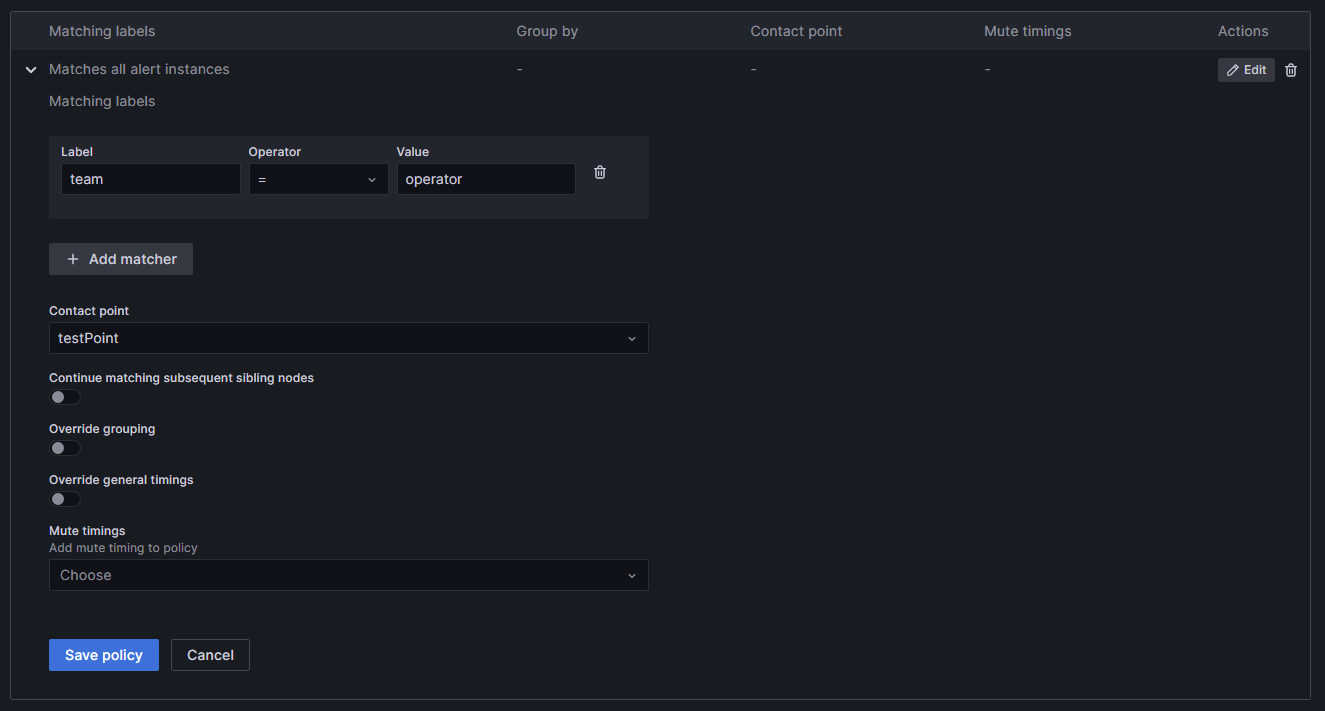1325x711 pixels.
Task: Open the Operator selector showing equals sign
Action: coord(318,179)
